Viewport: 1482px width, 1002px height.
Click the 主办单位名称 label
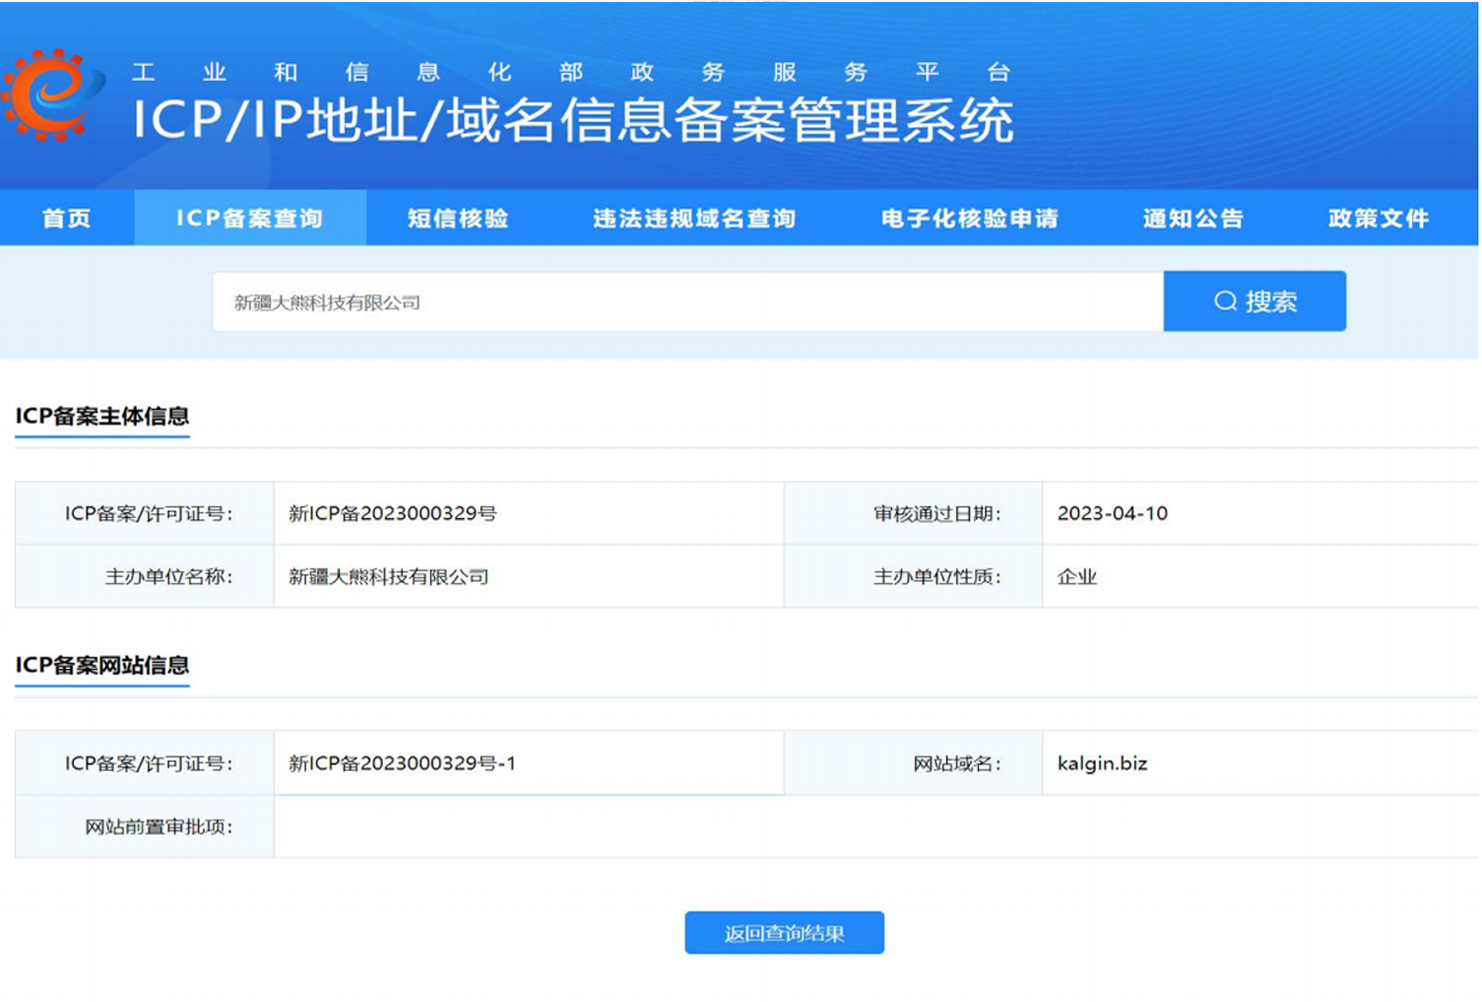pos(168,576)
